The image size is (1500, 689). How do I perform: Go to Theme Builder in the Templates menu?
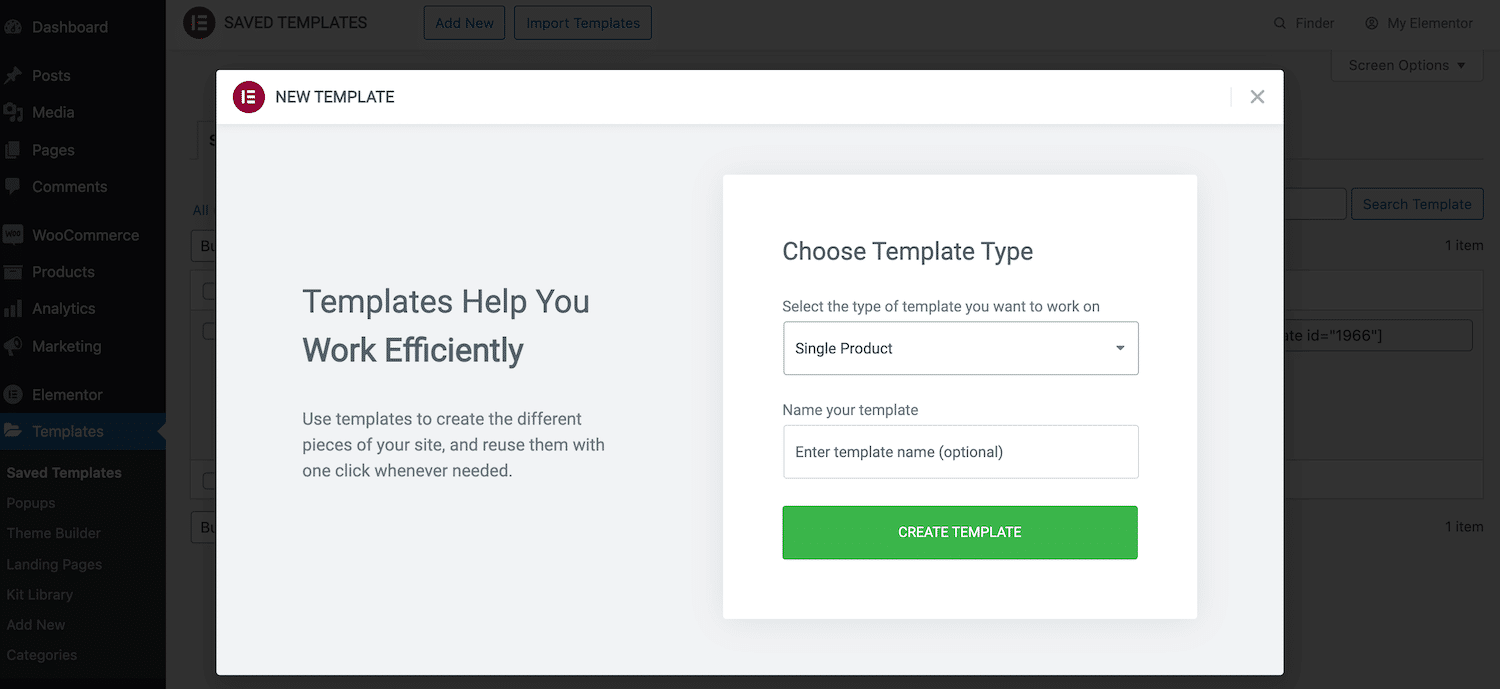tap(53, 533)
